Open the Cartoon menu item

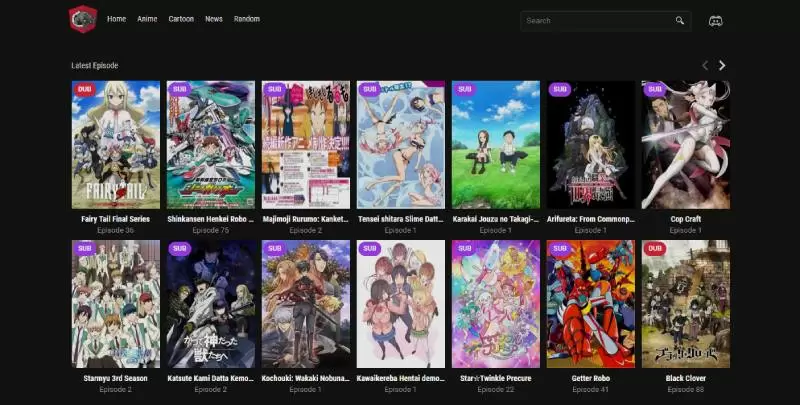coord(181,19)
